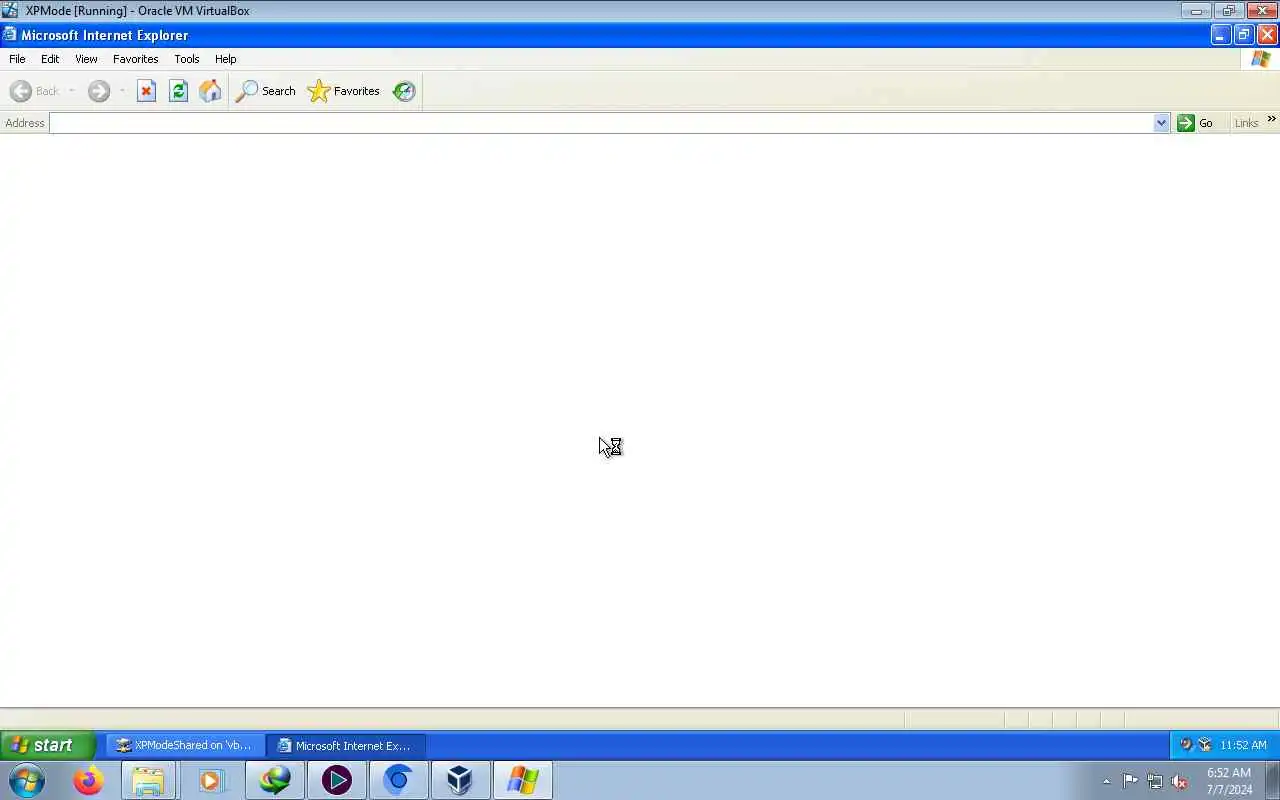Viewport: 1280px width, 800px height.
Task: Click the muted volume tray icon
Action: [x=1180, y=781]
